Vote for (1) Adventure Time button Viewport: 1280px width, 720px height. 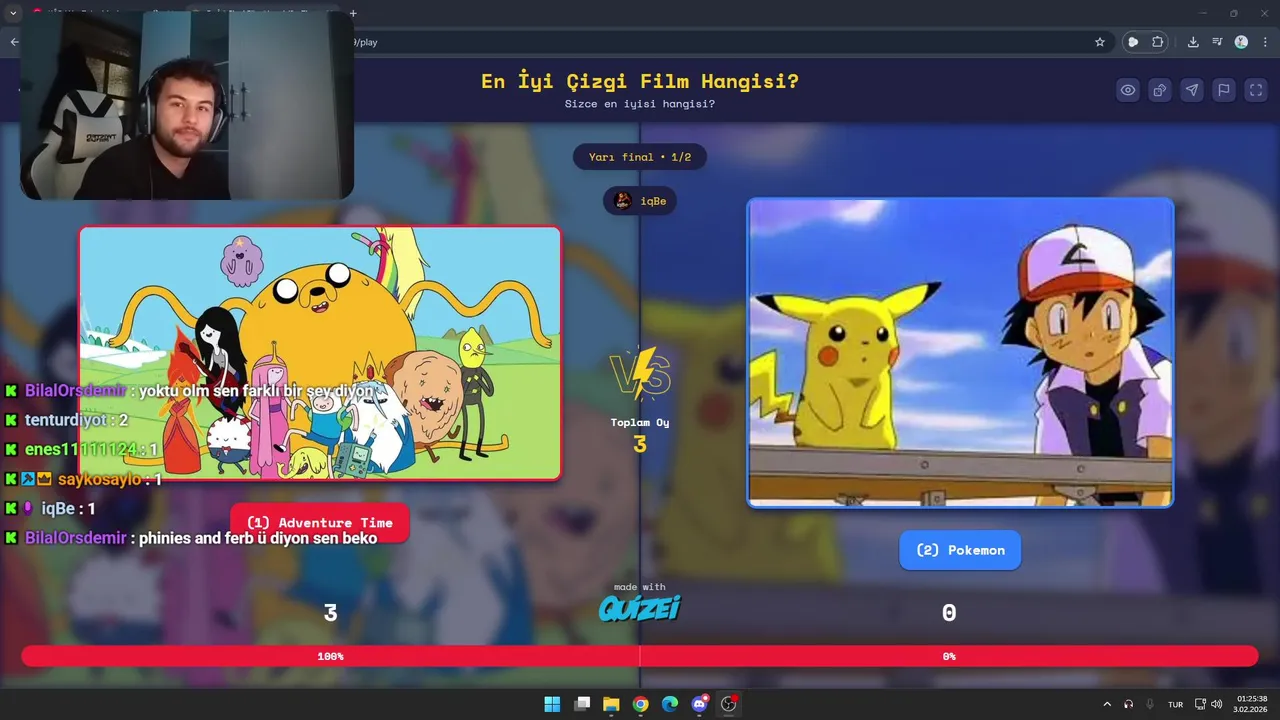(320, 523)
